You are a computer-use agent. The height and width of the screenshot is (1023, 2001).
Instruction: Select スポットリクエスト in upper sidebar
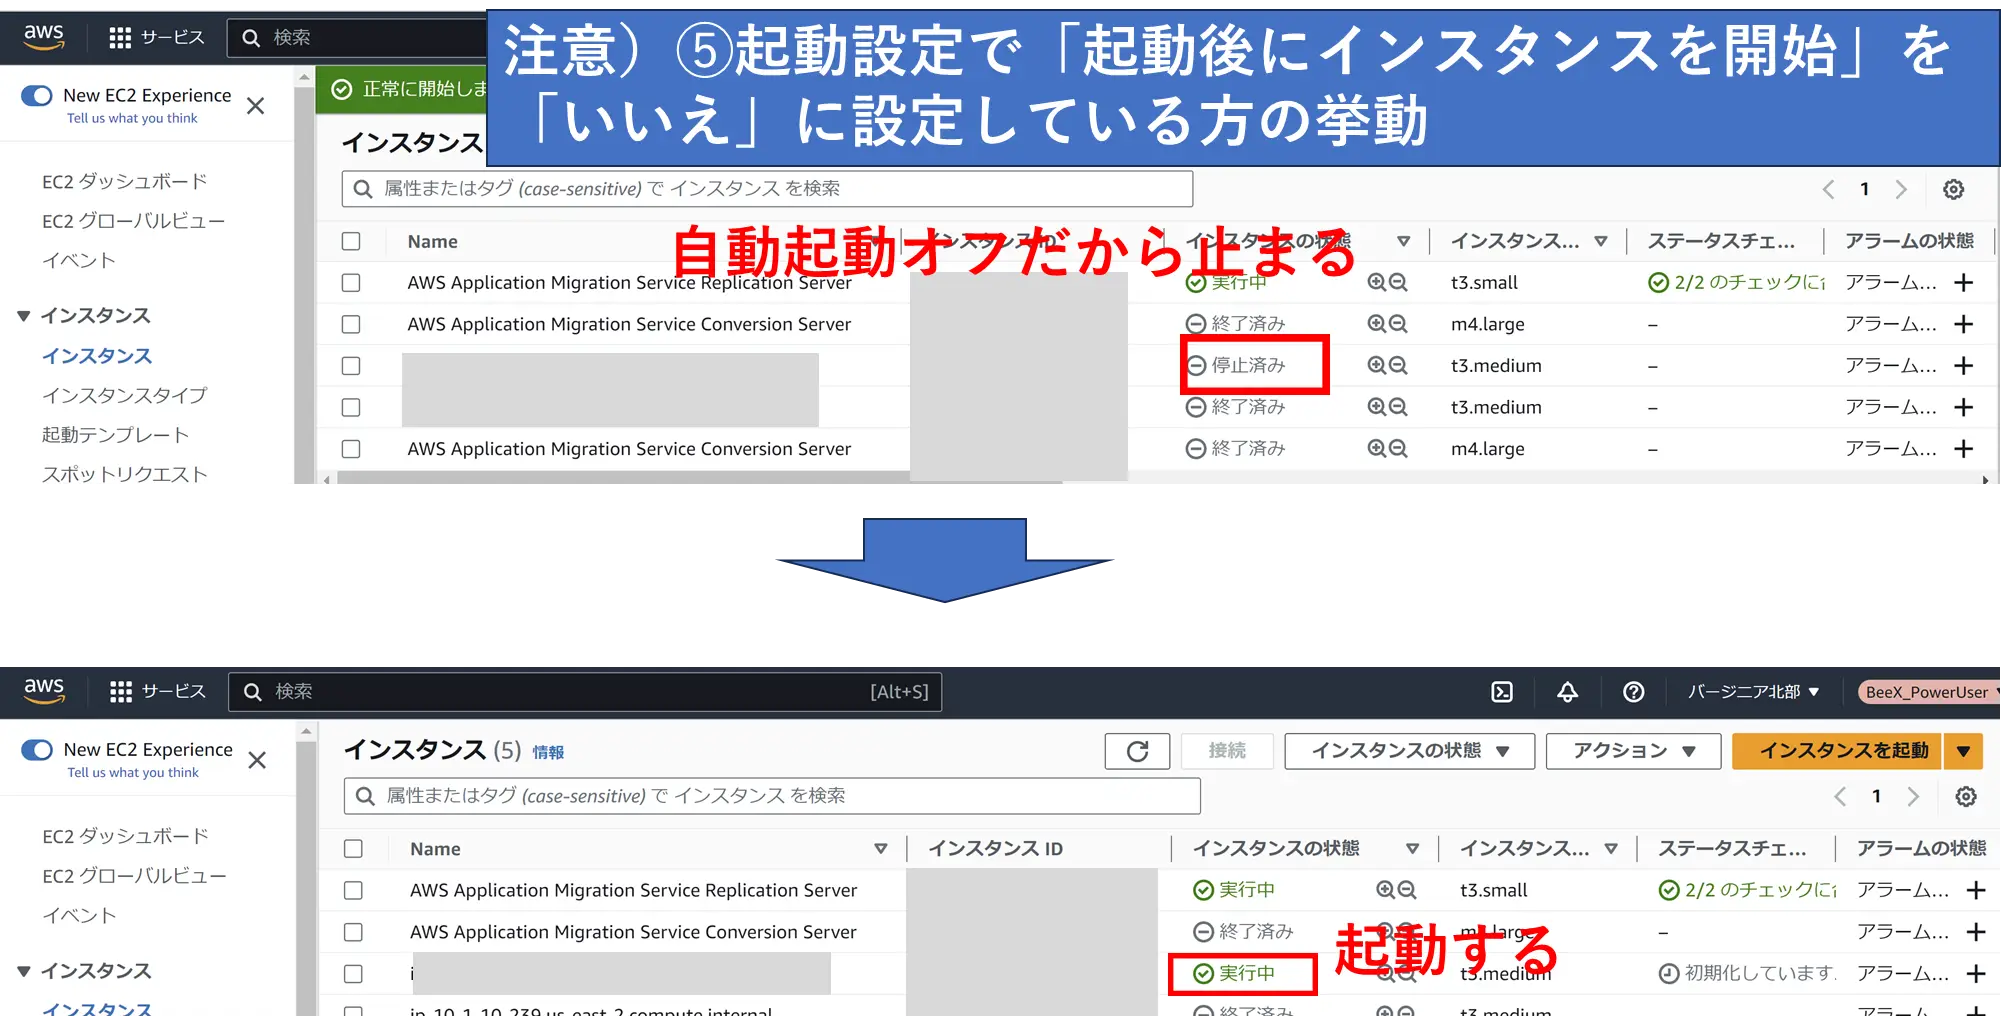tap(124, 474)
